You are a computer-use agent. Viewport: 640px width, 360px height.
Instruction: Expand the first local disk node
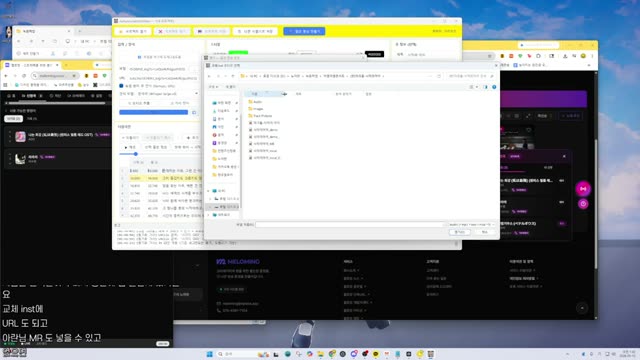click(x=211, y=199)
